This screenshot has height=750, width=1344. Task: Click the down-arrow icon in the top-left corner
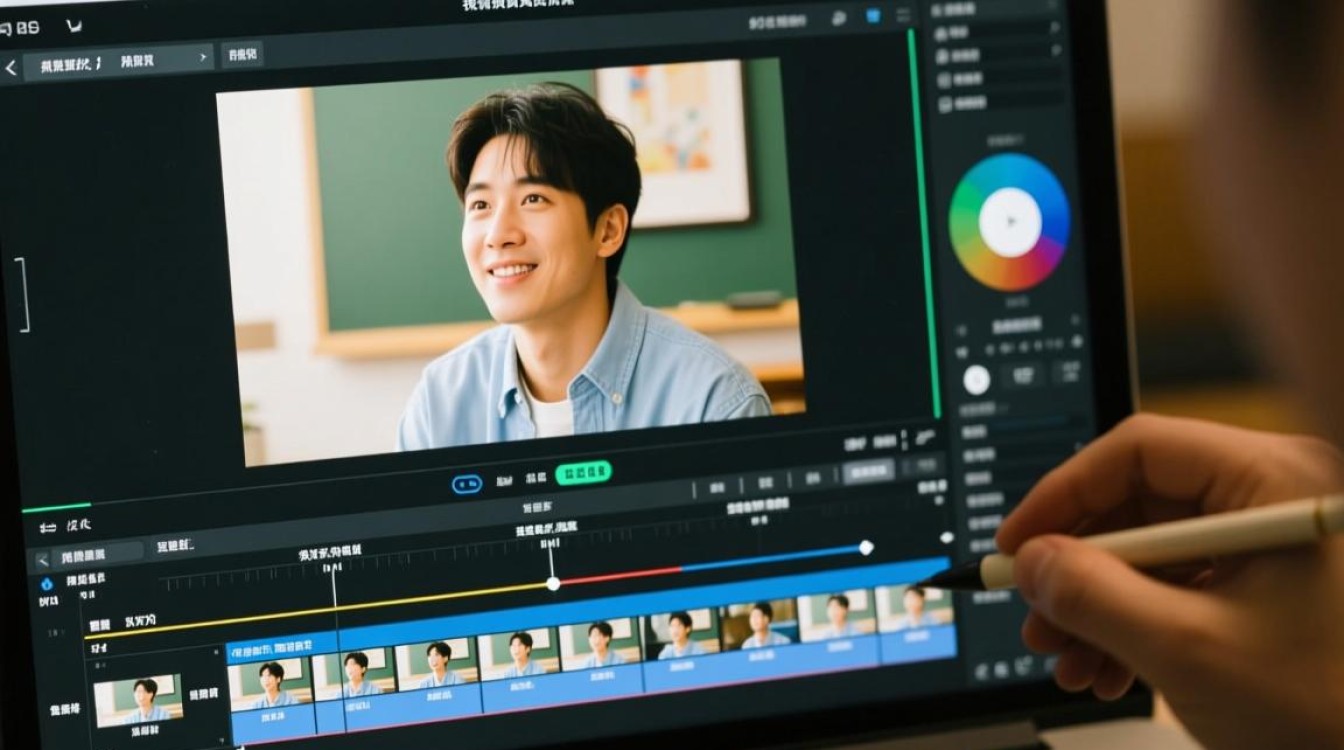point(74,27)
